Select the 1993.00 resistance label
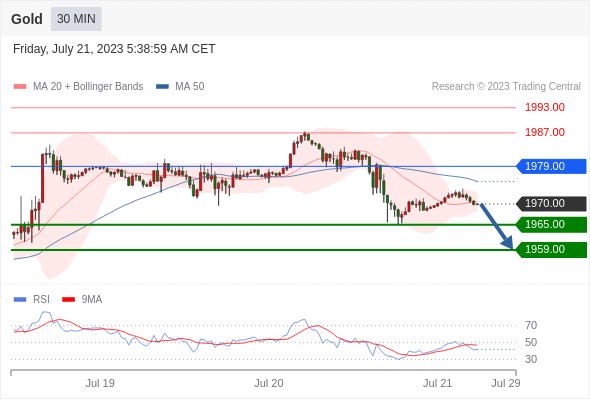 pyautogui.click(x=545, y=107)
